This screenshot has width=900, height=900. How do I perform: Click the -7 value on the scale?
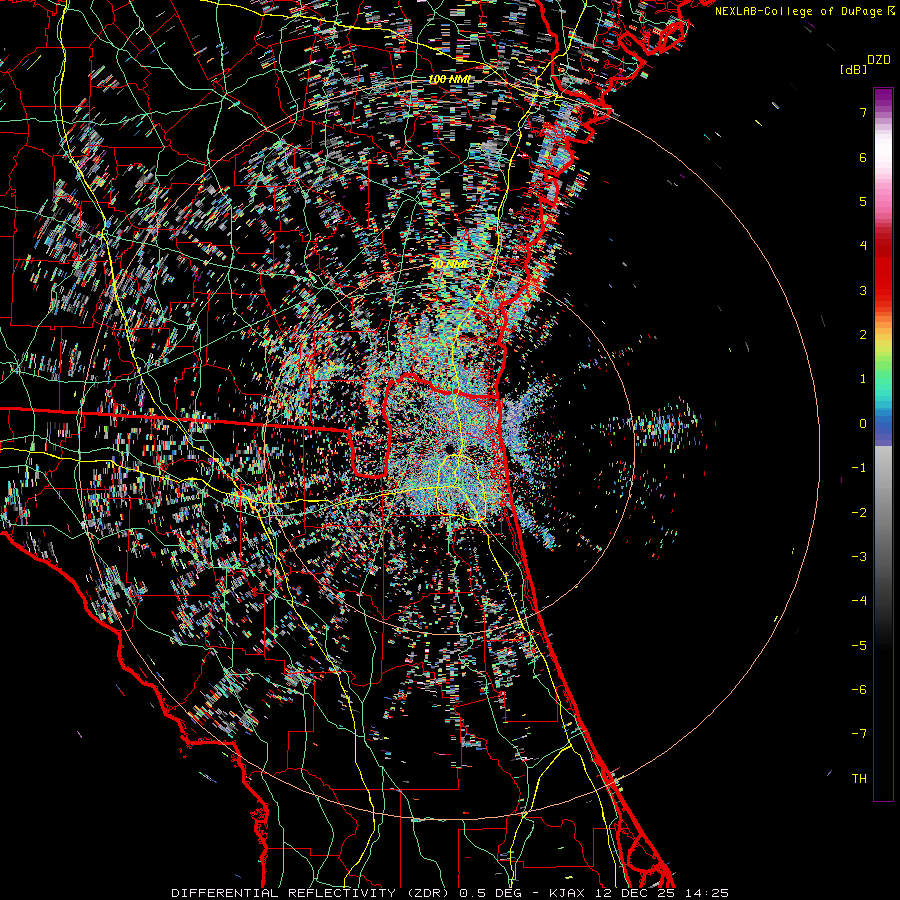tap(859, 734)
